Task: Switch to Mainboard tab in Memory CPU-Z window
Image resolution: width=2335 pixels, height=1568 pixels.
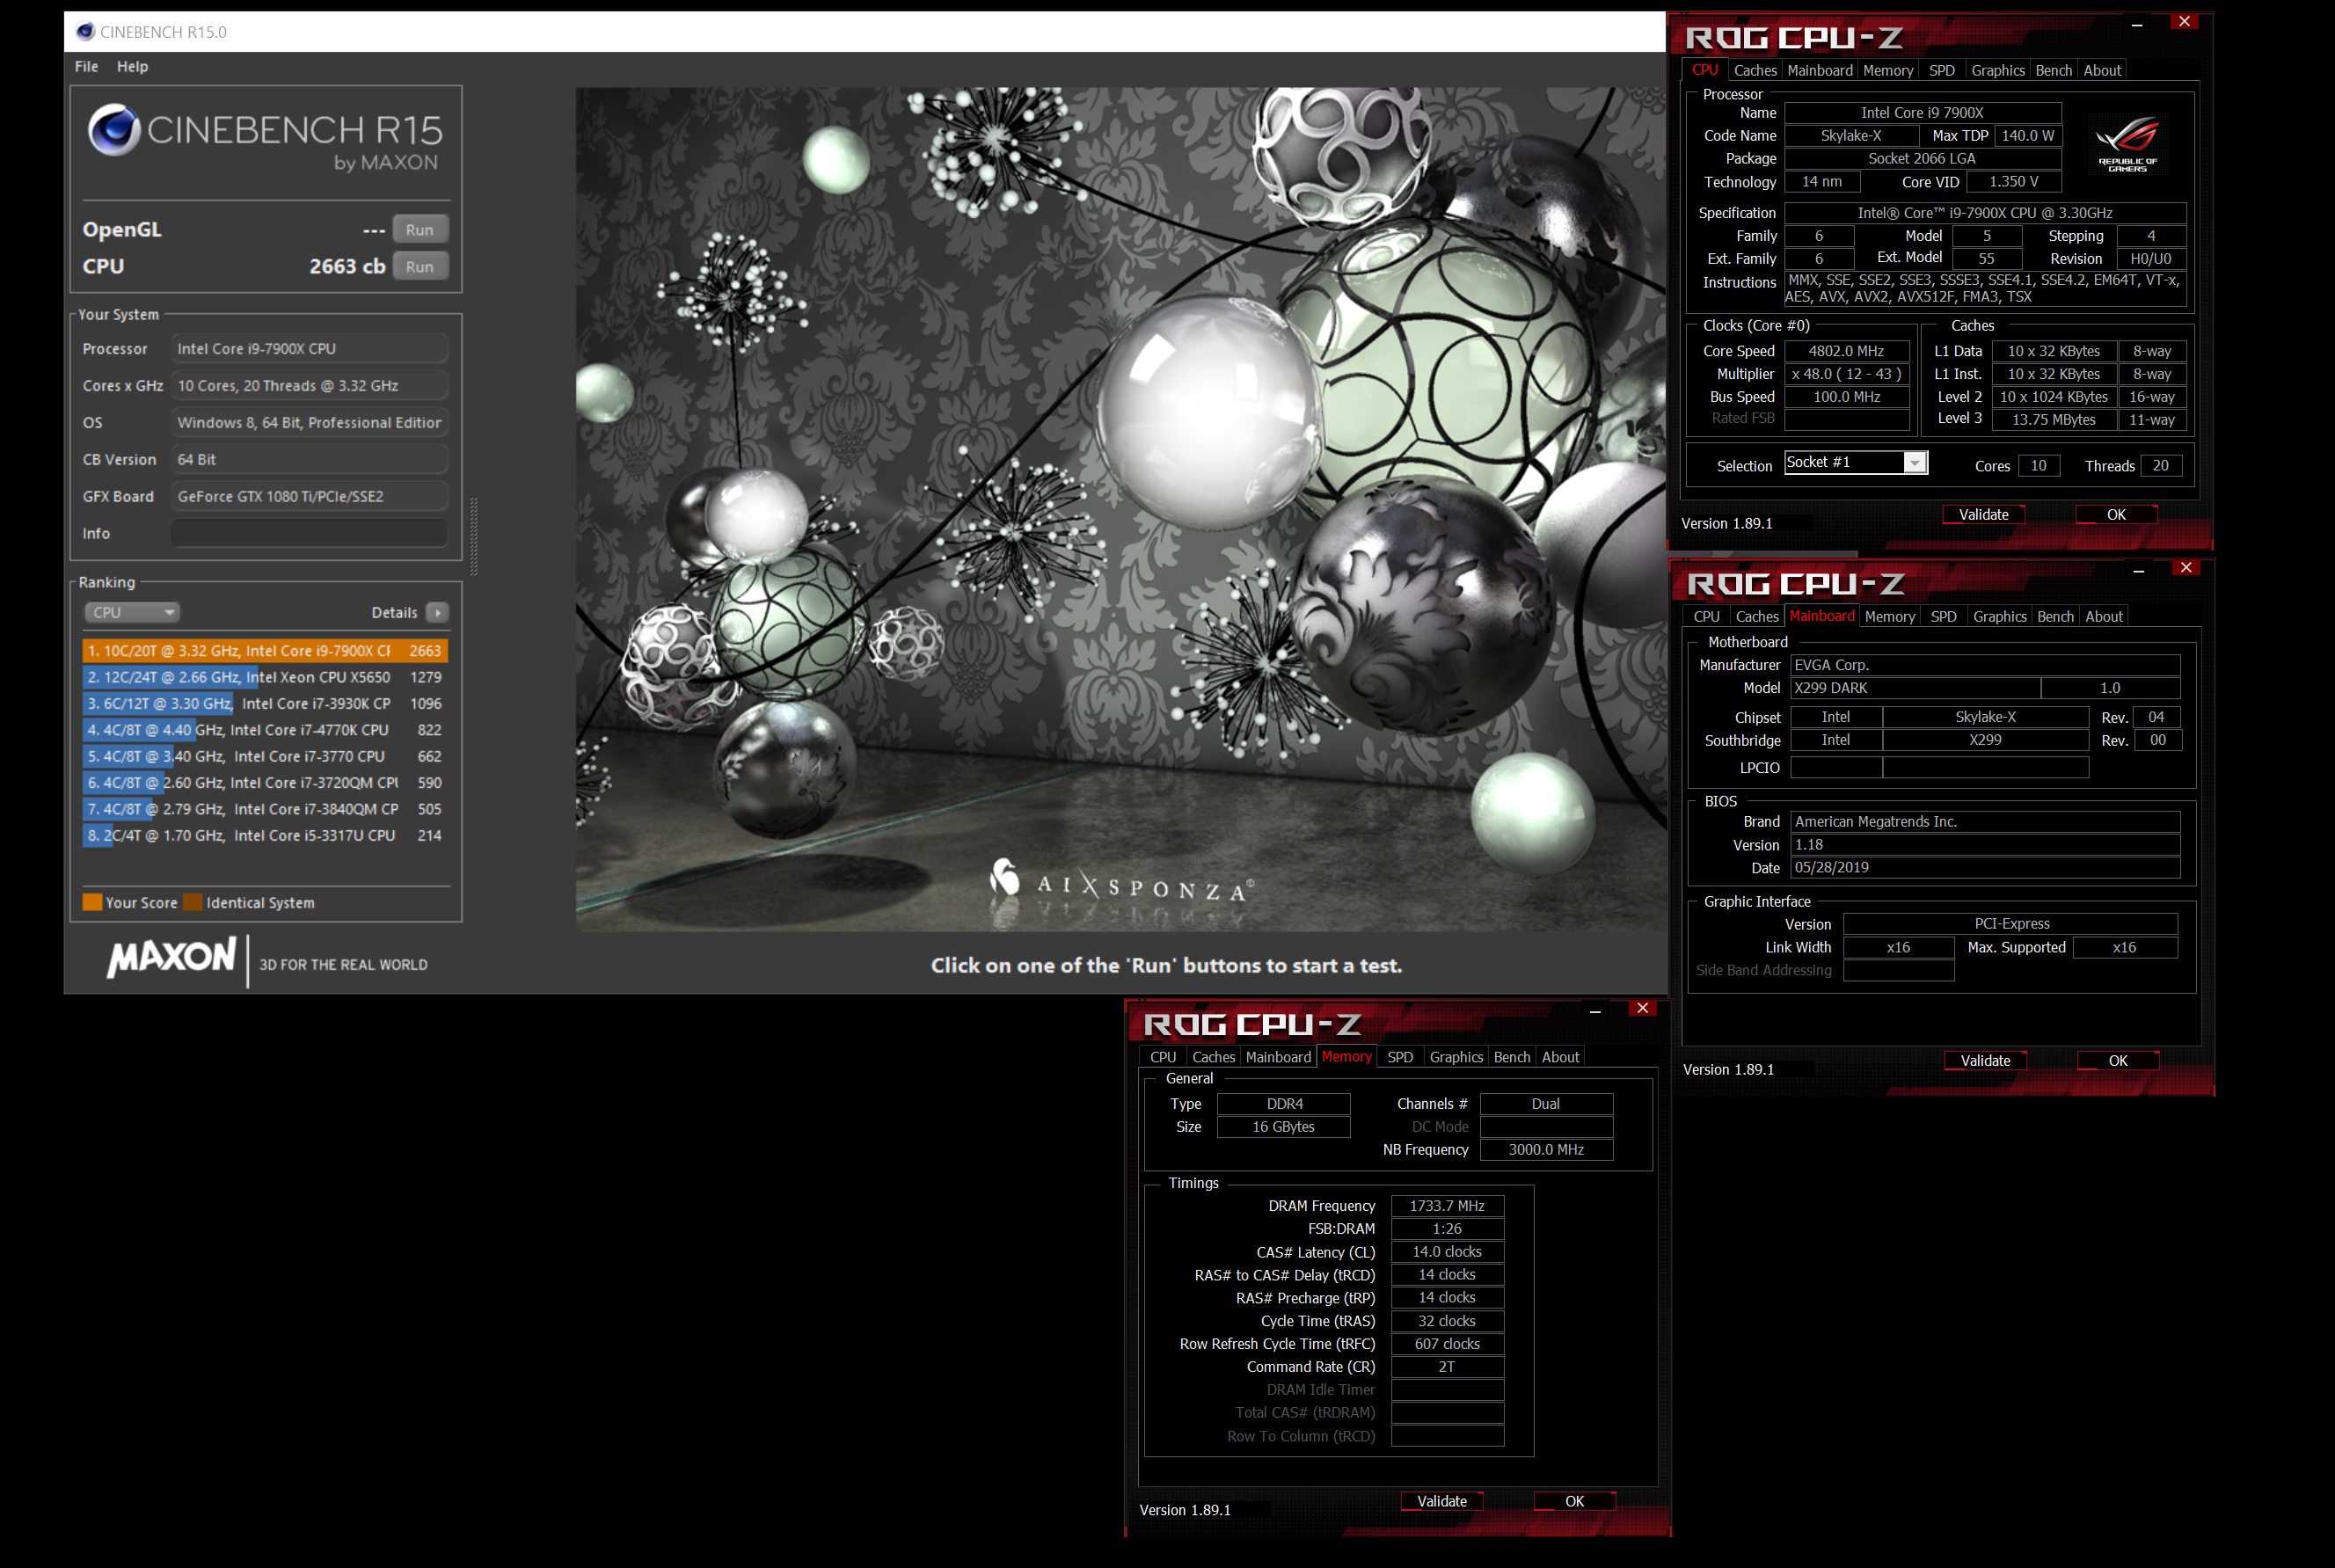Action: [x=1278, y=1057]
